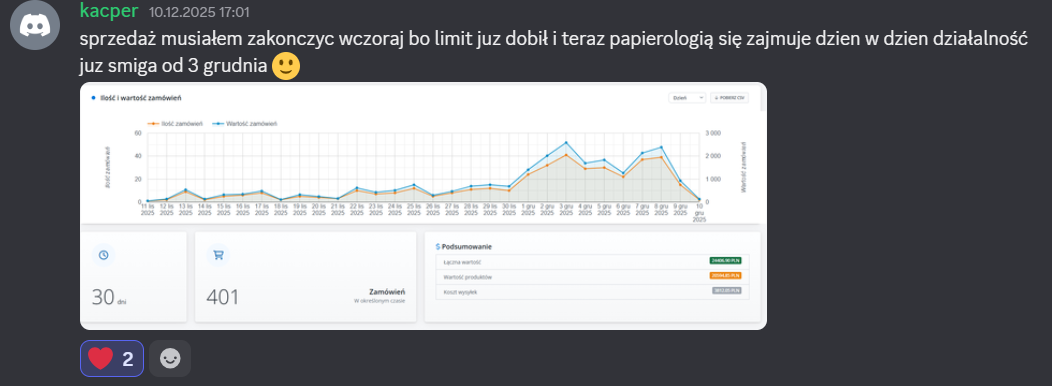Toggle the Wartość zamówień legend item
The width and height of the screenshot is (1052, 386).
[245, 124]
